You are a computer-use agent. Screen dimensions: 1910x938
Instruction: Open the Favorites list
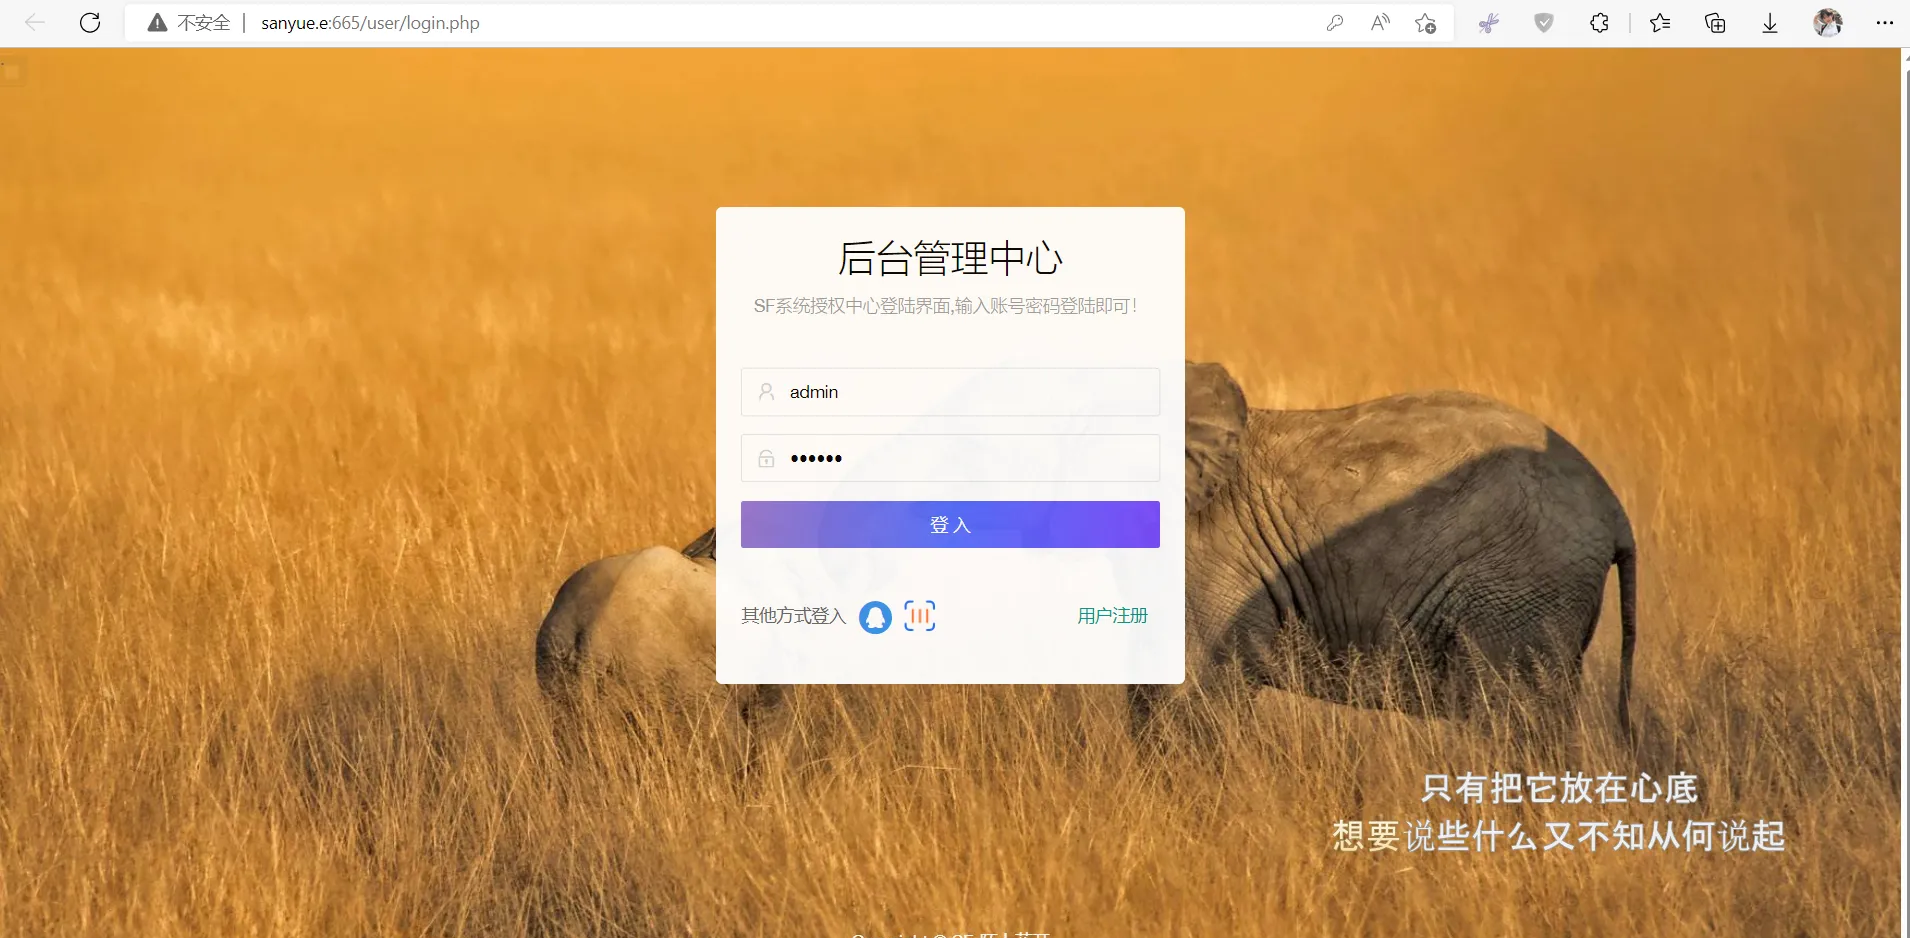[1660, 22]
